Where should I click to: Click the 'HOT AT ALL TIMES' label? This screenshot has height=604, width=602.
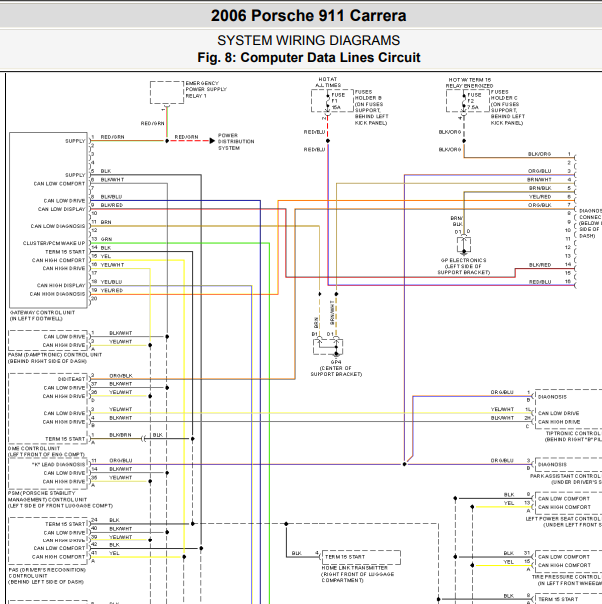(x=328, y=82)
